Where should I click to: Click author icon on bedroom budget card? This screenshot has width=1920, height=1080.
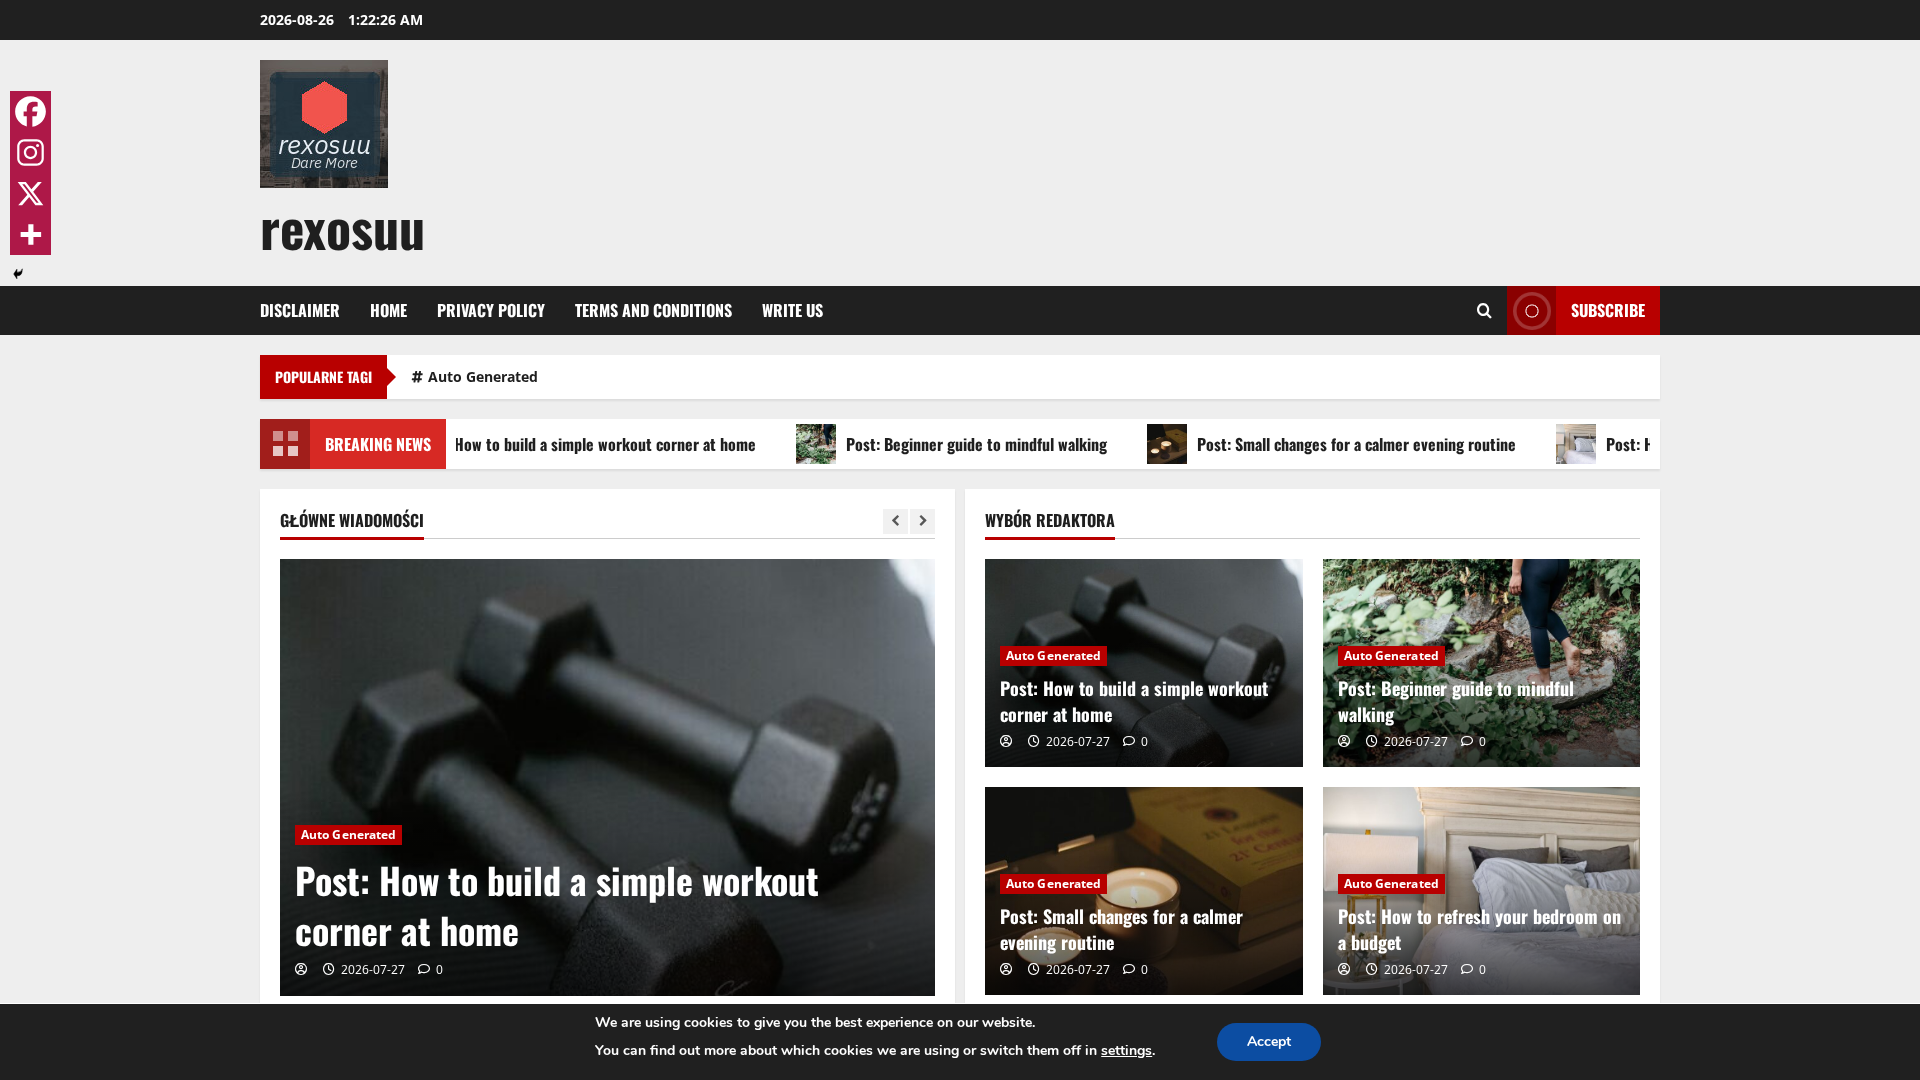[x=1344, y=969]
